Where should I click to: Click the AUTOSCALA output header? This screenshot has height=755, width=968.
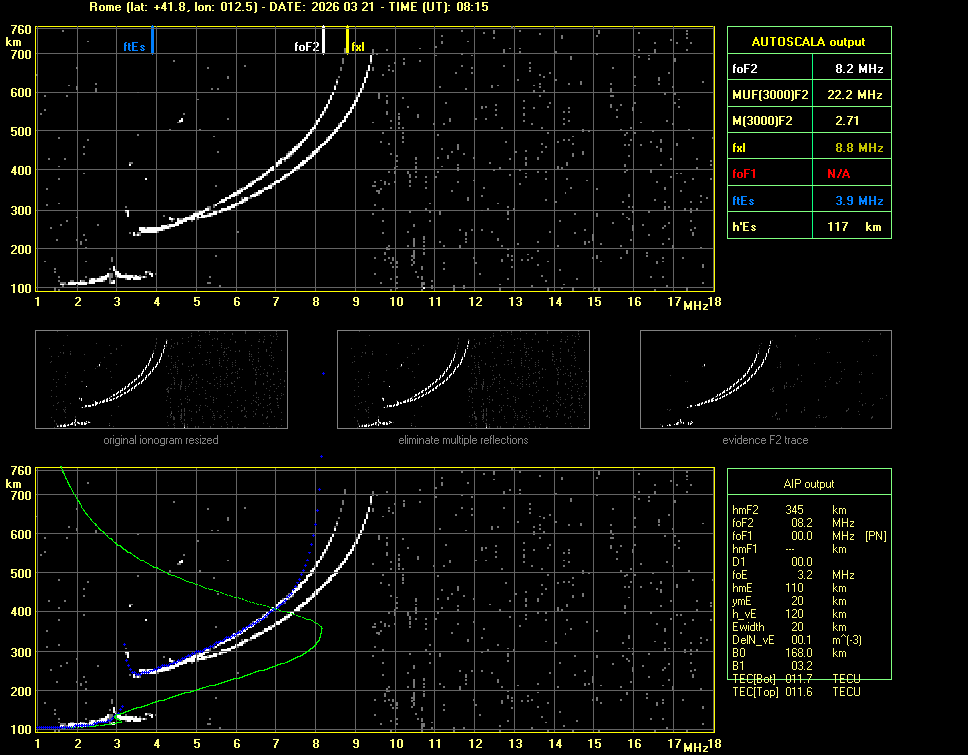(x=808, y=42)
